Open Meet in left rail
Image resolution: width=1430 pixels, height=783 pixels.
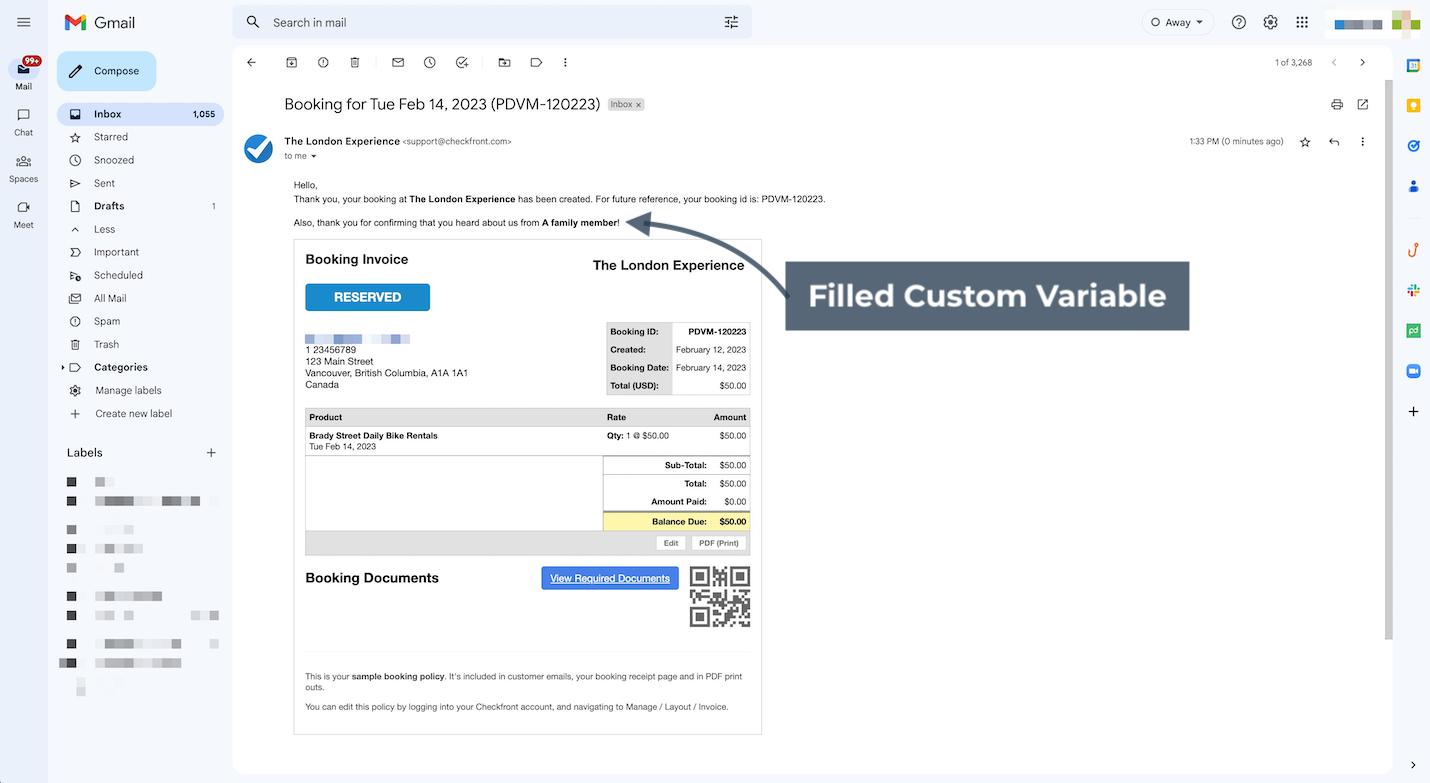tap(23, 214)
